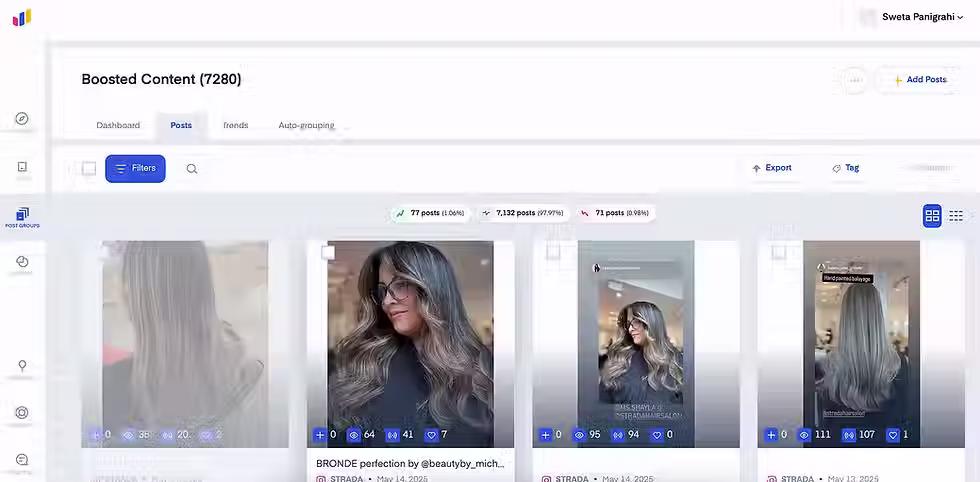Filter by the 71 posts trending-down pill
Viewport: 980px width, 482px height.
(x=616, y=213)
